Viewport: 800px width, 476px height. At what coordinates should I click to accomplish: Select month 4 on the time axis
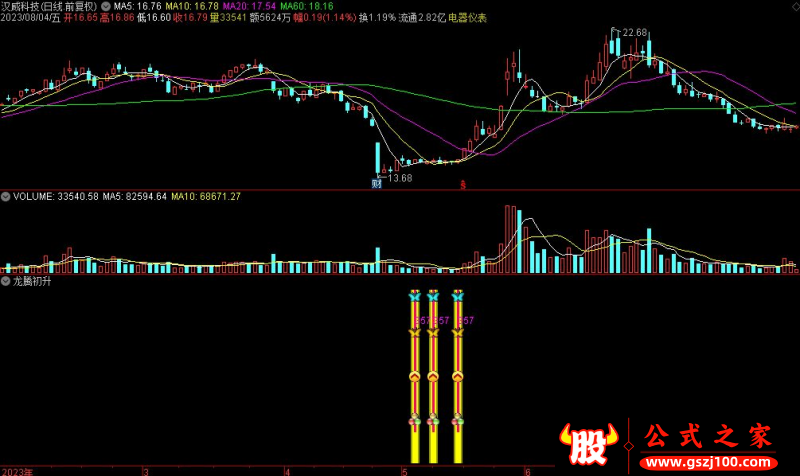click(x=287, y=471)
